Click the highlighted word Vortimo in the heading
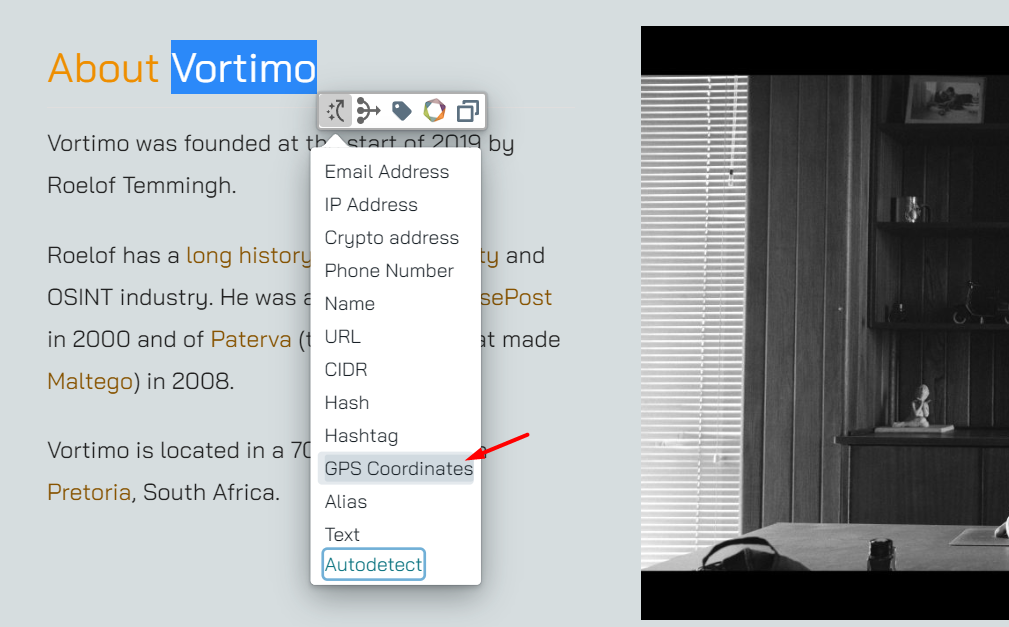The height and width of the screenshot is (627, 1009). [x=244, y=68]
